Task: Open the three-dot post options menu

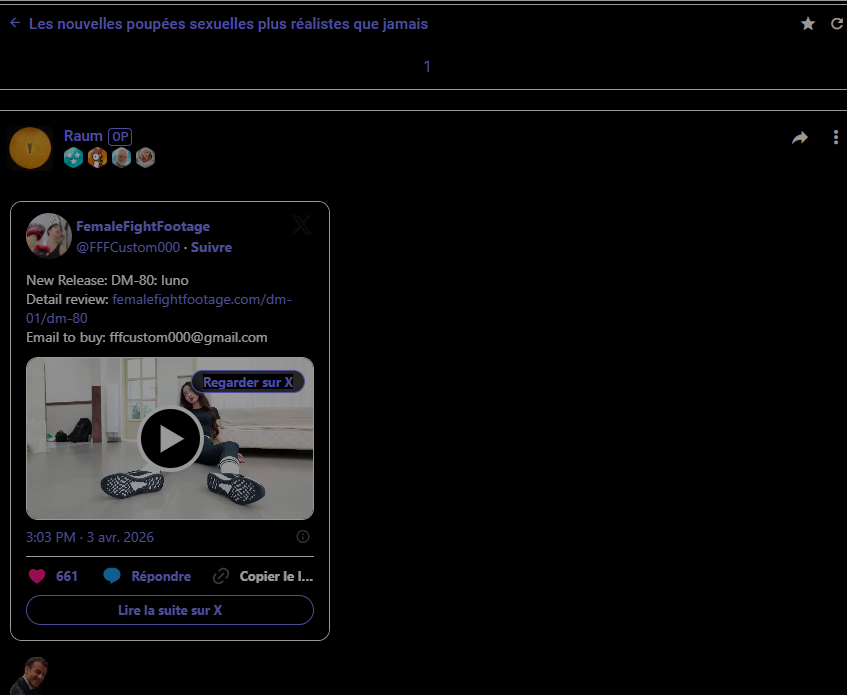Action: pos(836,138)
